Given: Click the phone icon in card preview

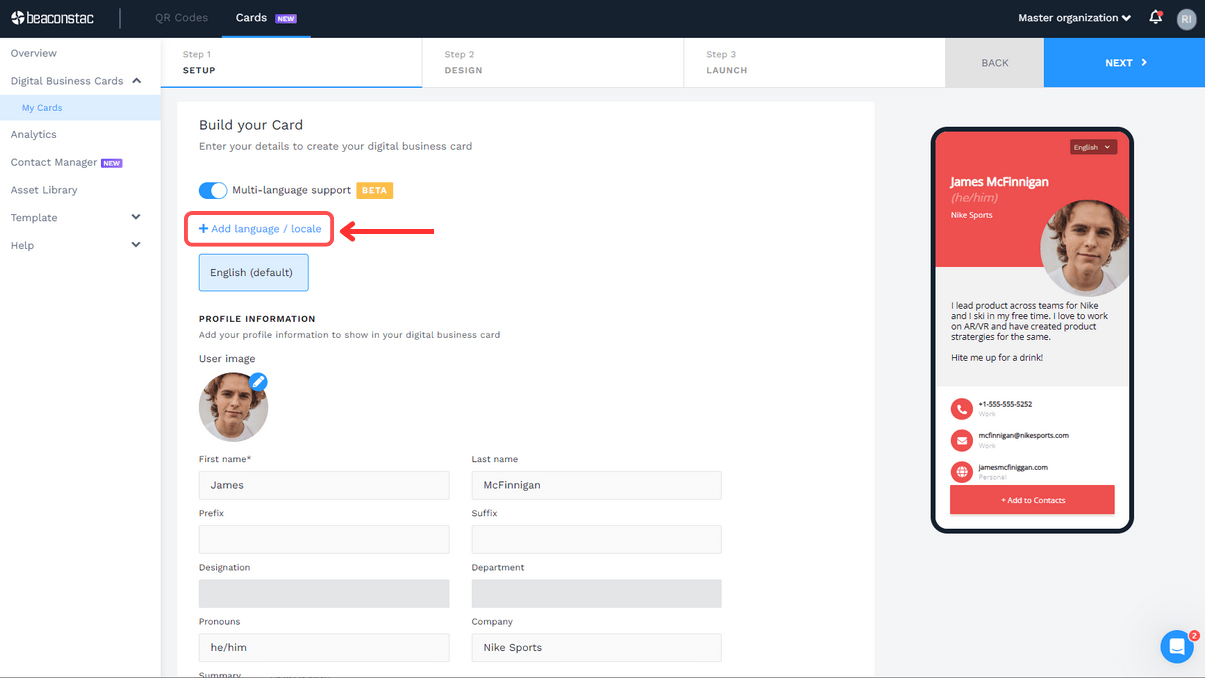Looking at the screenshot, I should [x=961, y=408].
